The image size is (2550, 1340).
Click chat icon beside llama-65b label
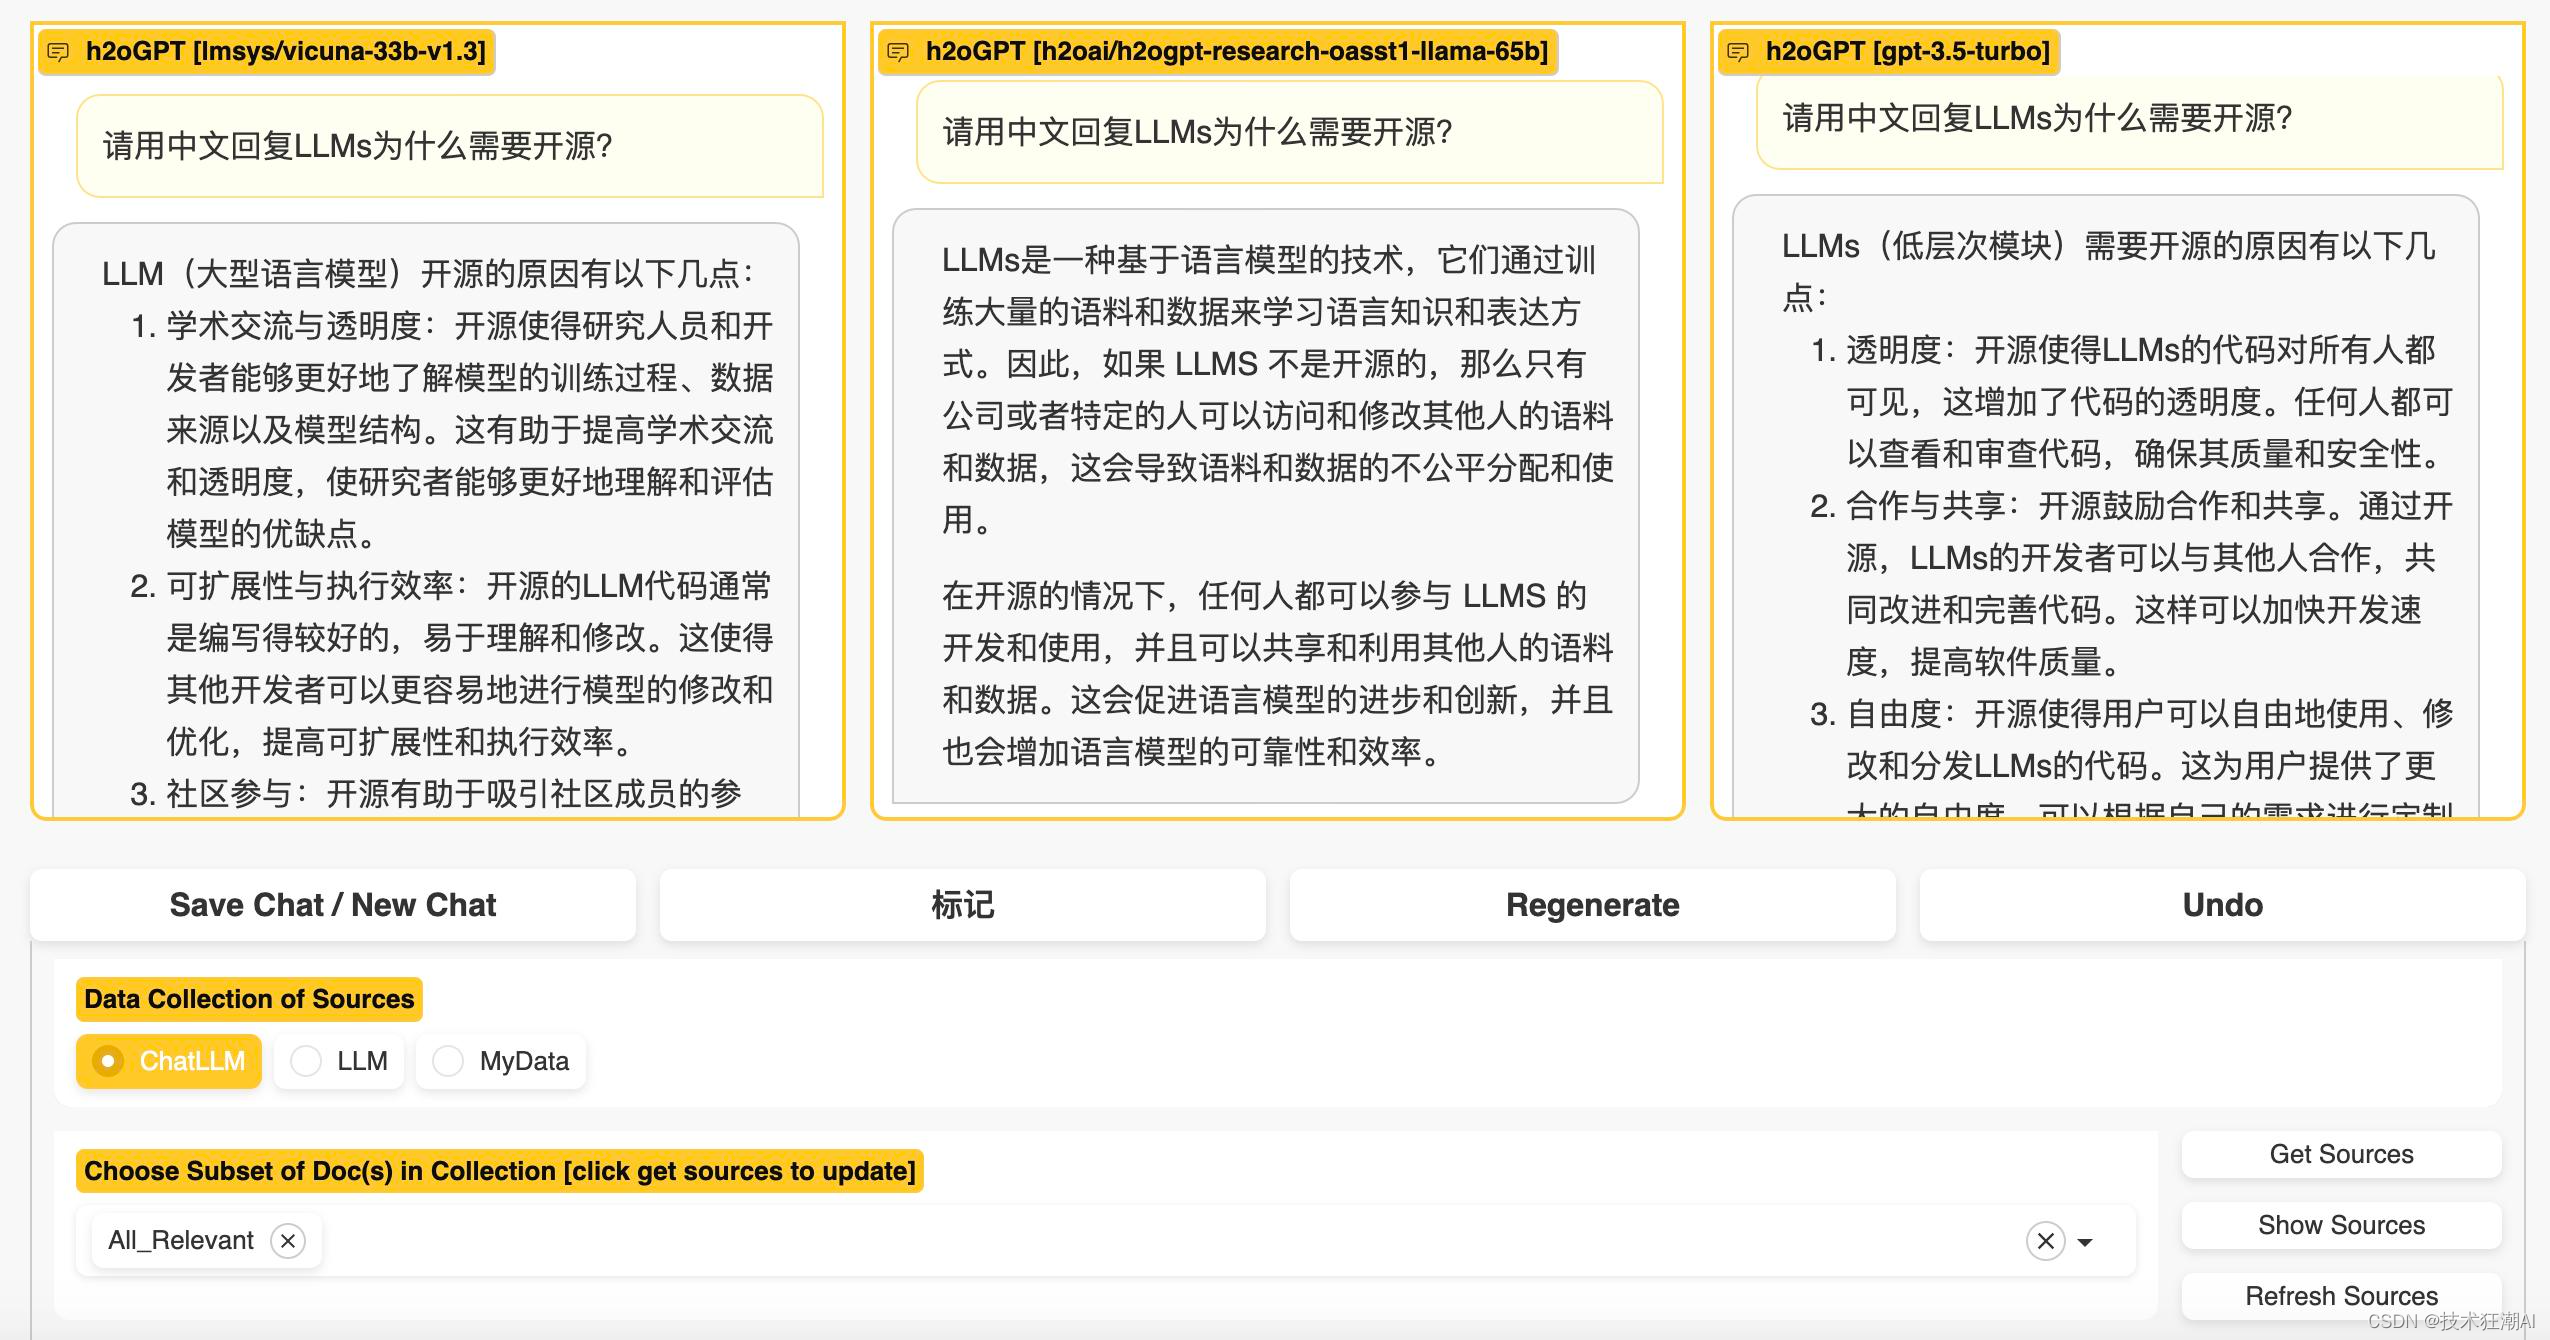coord(898,52)
